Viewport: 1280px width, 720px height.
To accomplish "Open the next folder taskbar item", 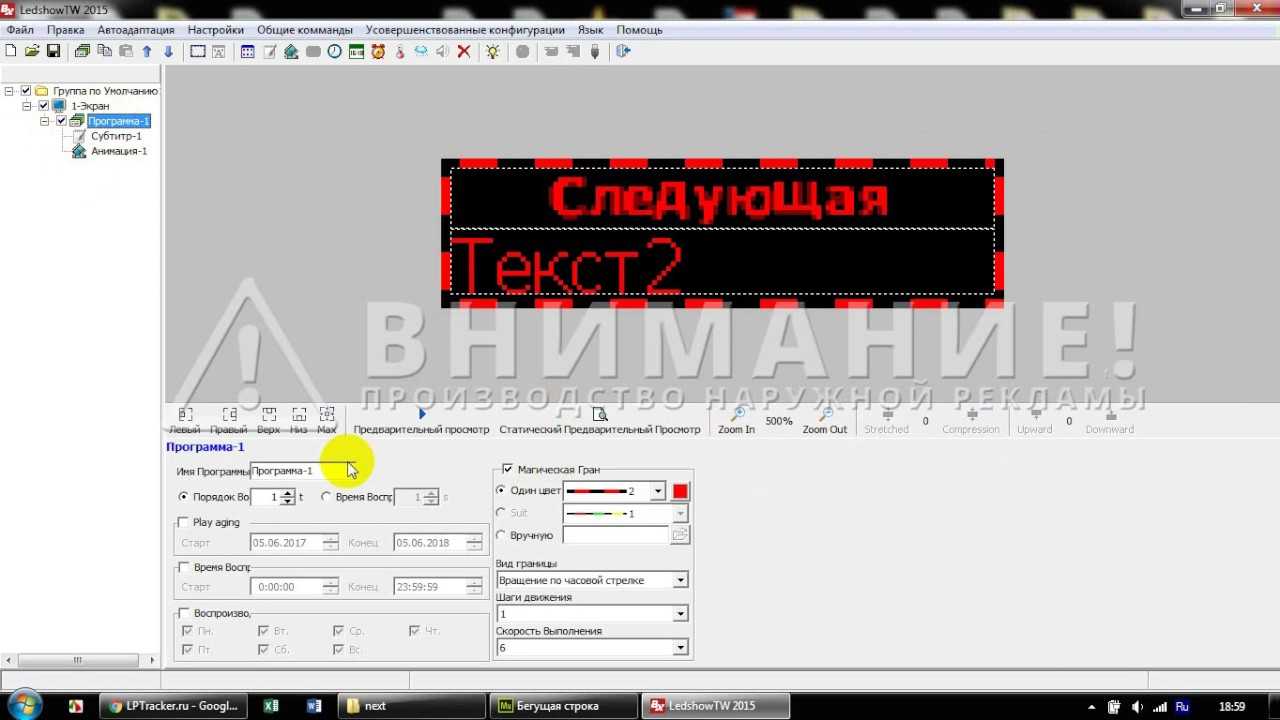I will (410, 706).
